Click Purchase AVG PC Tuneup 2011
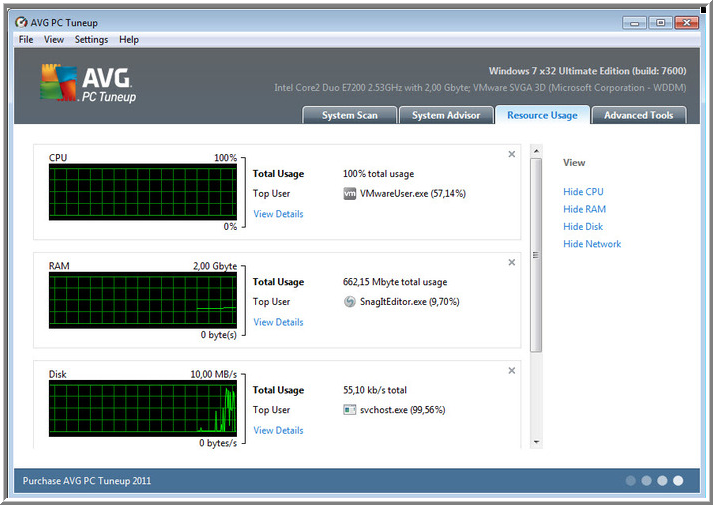 point(87,481)
